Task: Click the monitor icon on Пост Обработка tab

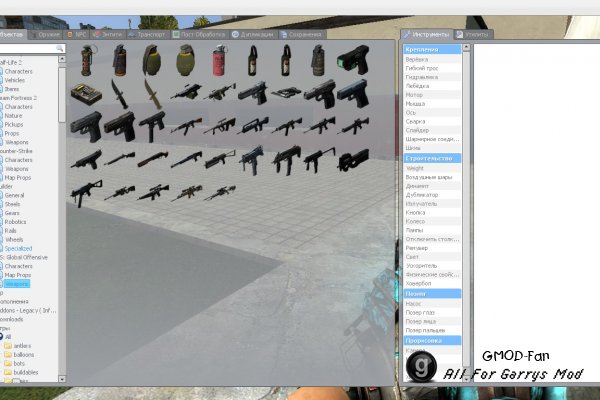Action: point(176,34)
